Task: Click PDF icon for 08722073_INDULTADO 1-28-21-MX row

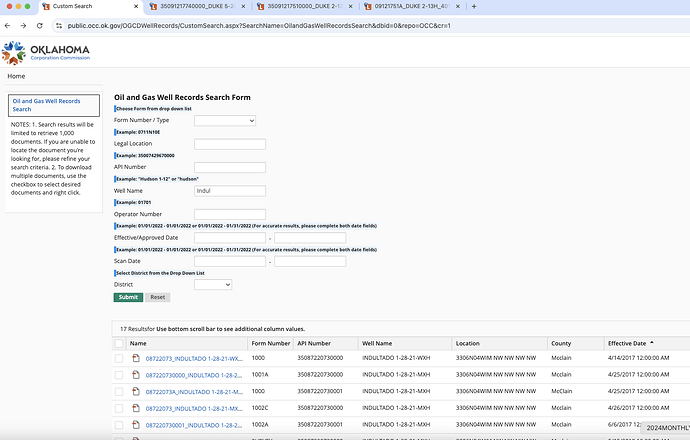Action: [136, 408]
